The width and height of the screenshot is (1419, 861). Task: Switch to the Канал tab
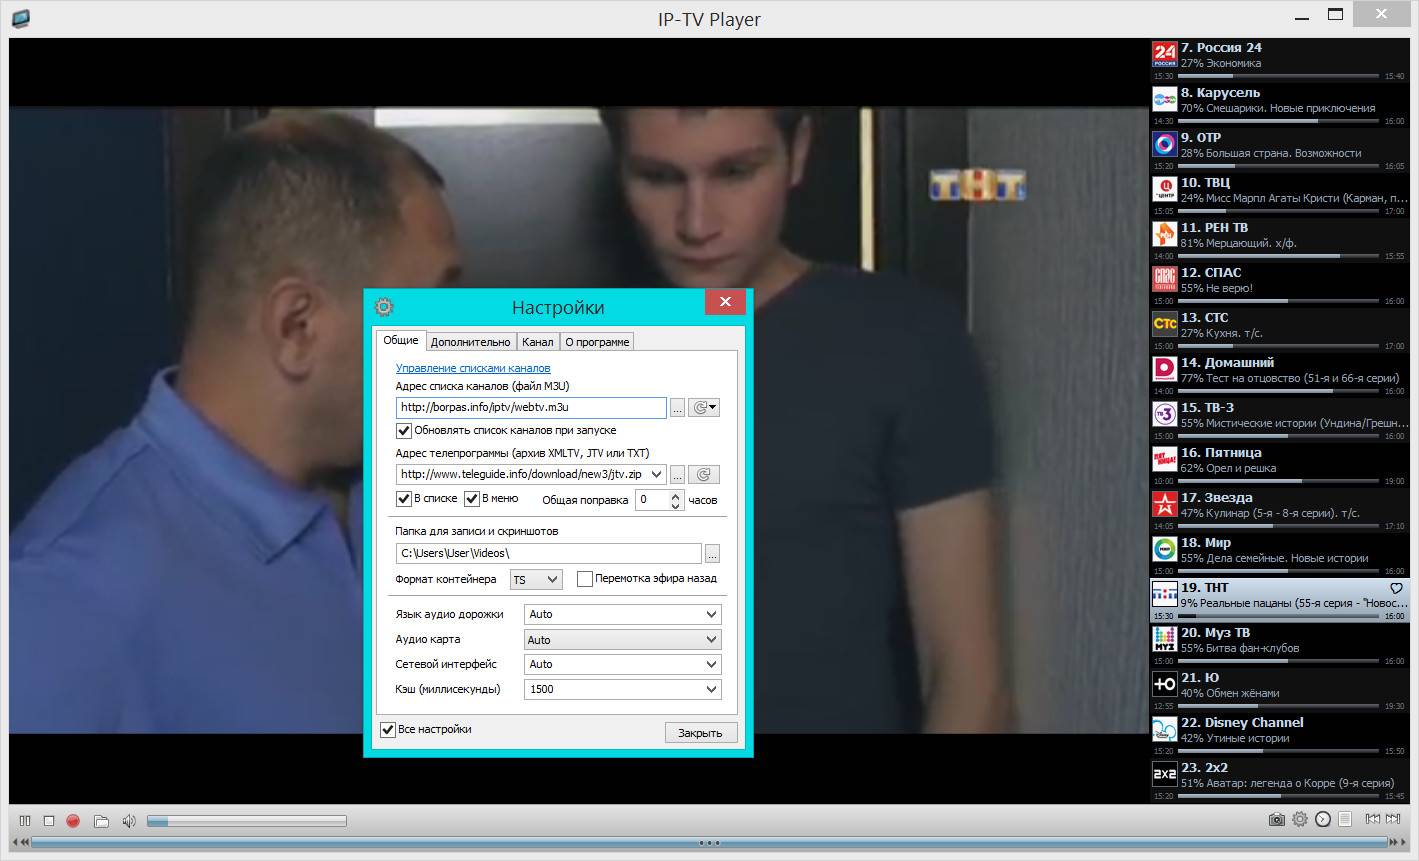pyautogui.click(x=538, y=342)
